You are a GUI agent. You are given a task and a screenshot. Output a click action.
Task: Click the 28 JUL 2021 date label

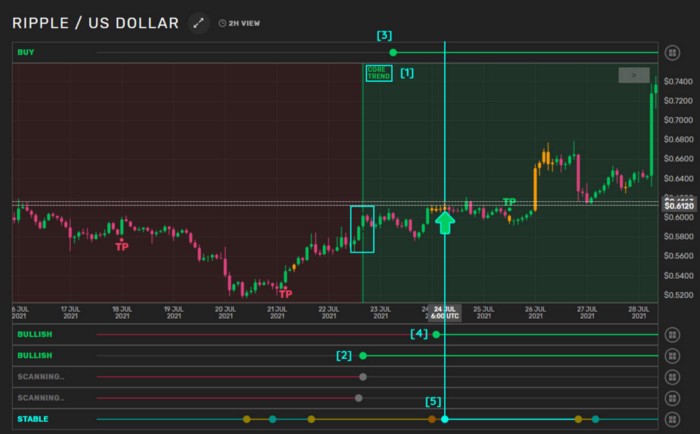[638, 313]
